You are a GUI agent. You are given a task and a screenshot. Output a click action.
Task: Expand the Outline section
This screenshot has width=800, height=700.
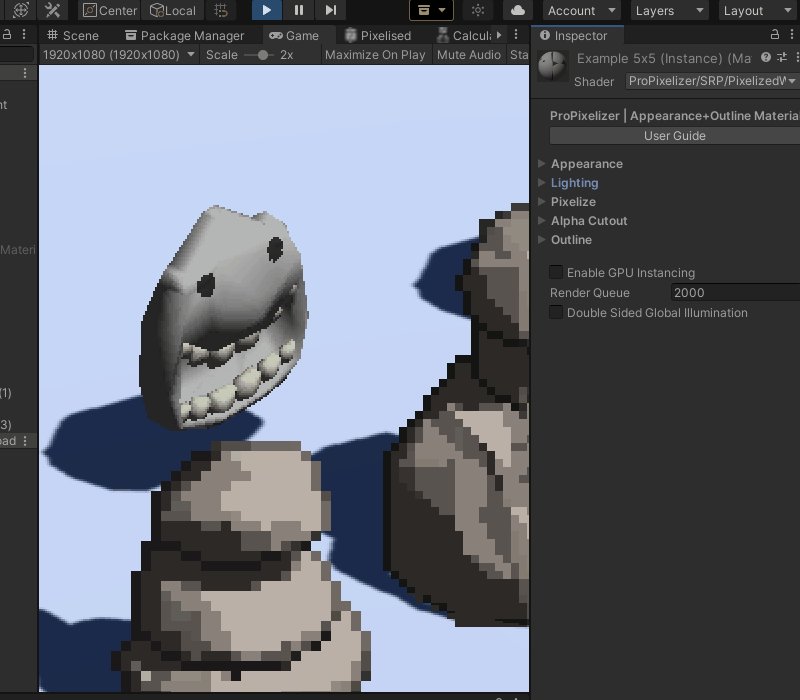click(x=571, y=240)
